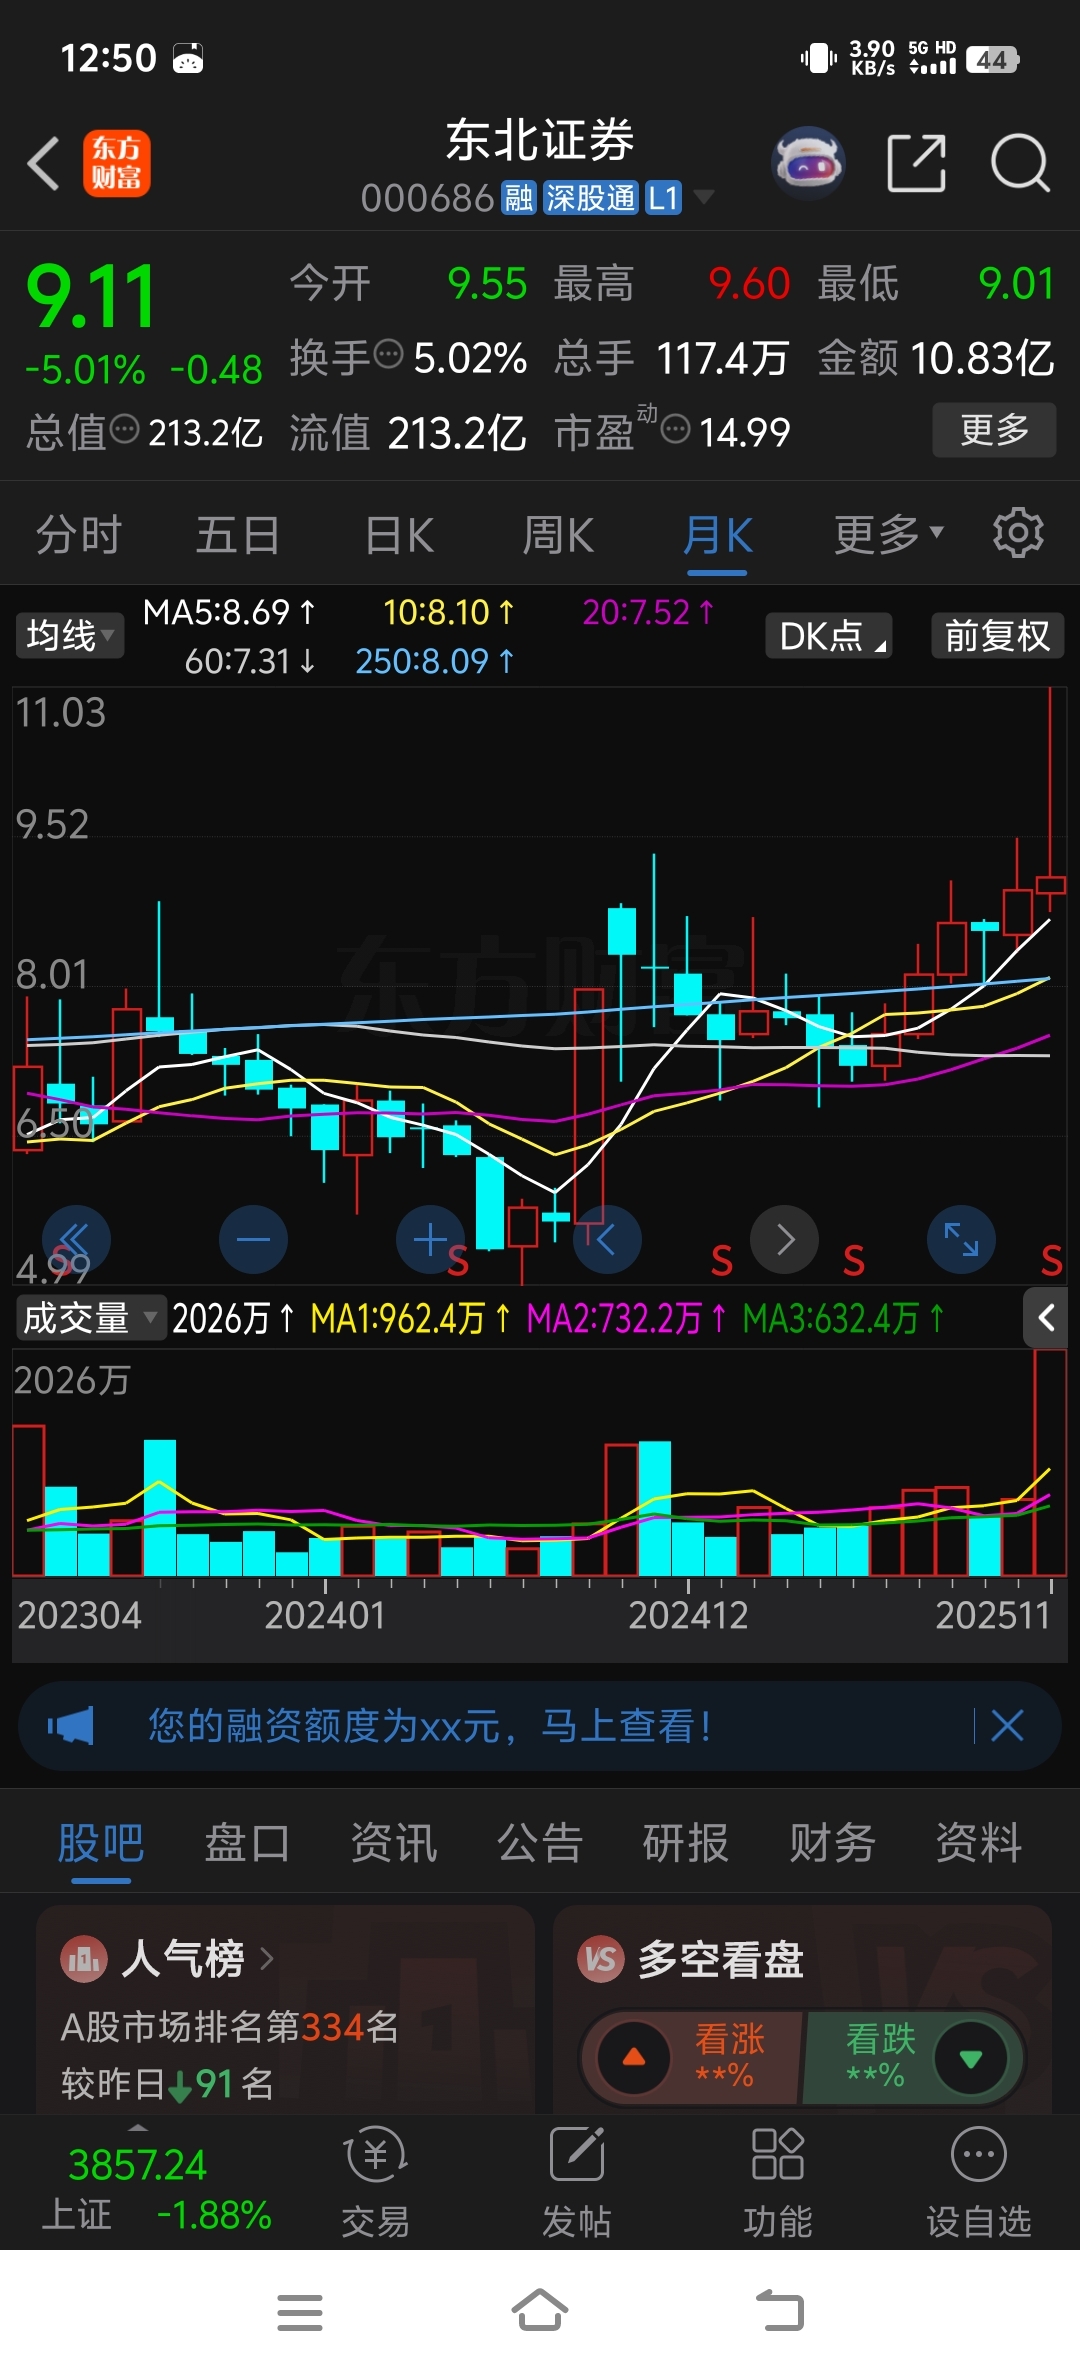This screenshot has height=2376, width=1080.
Task: Select 月K chart tab
Action: 718,534
